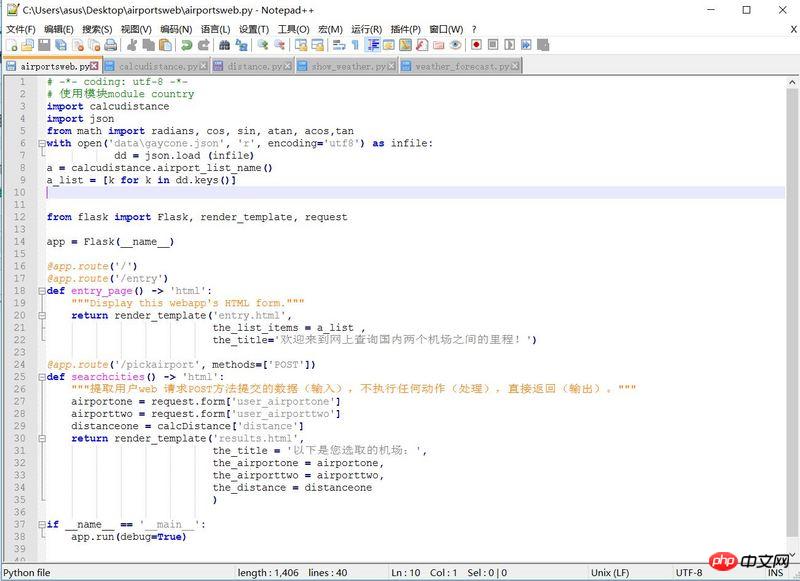The height and width of the screenshot is (581, 800).
Task: Toggle the indent guide toolbar button
Action: 373,45
